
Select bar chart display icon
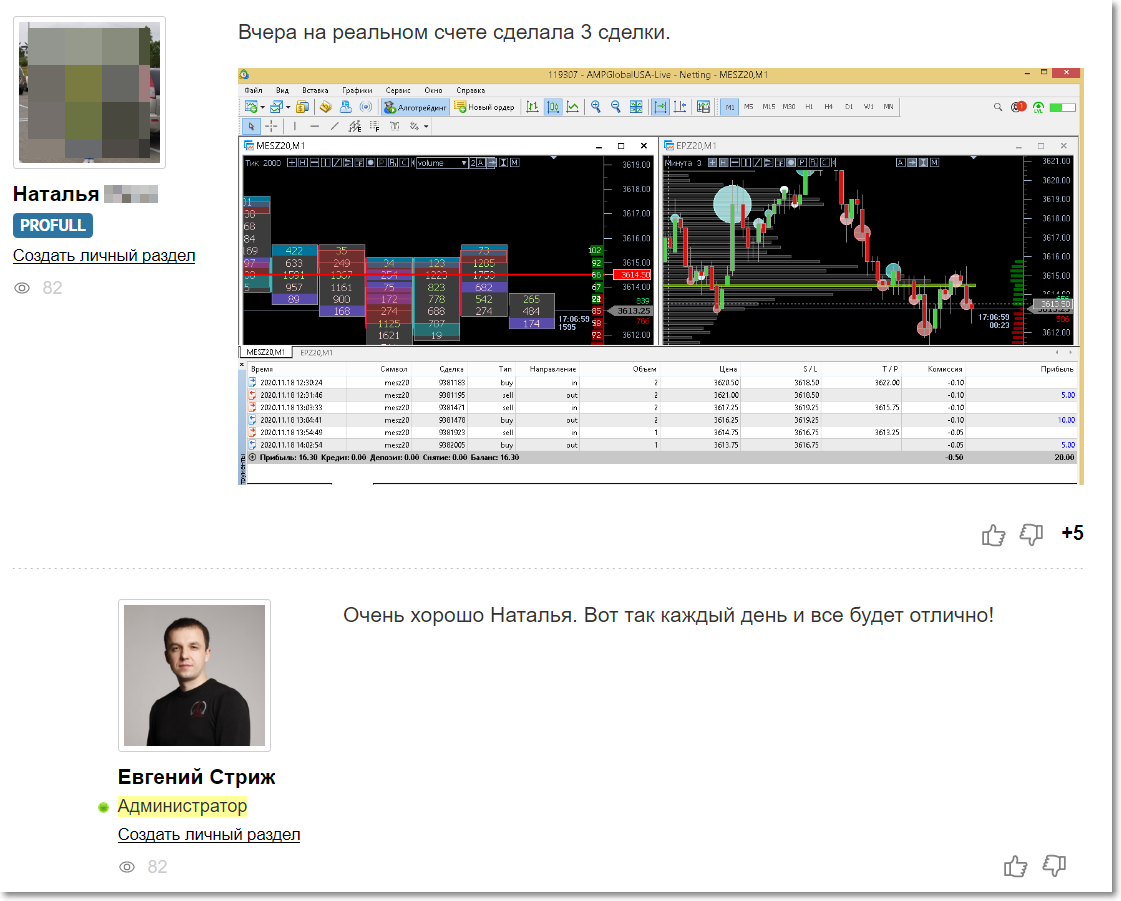pyautogui.click(x=533, y=107)
